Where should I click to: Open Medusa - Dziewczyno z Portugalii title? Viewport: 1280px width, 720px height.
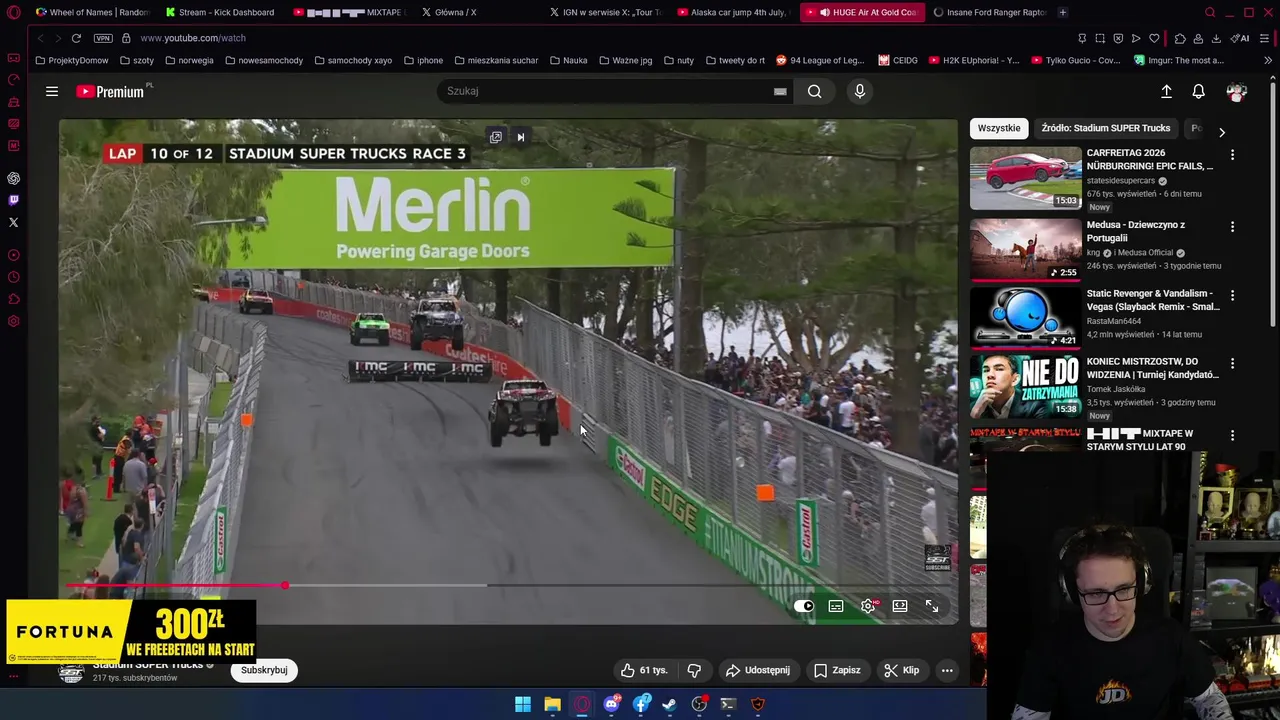(1136, 232)
